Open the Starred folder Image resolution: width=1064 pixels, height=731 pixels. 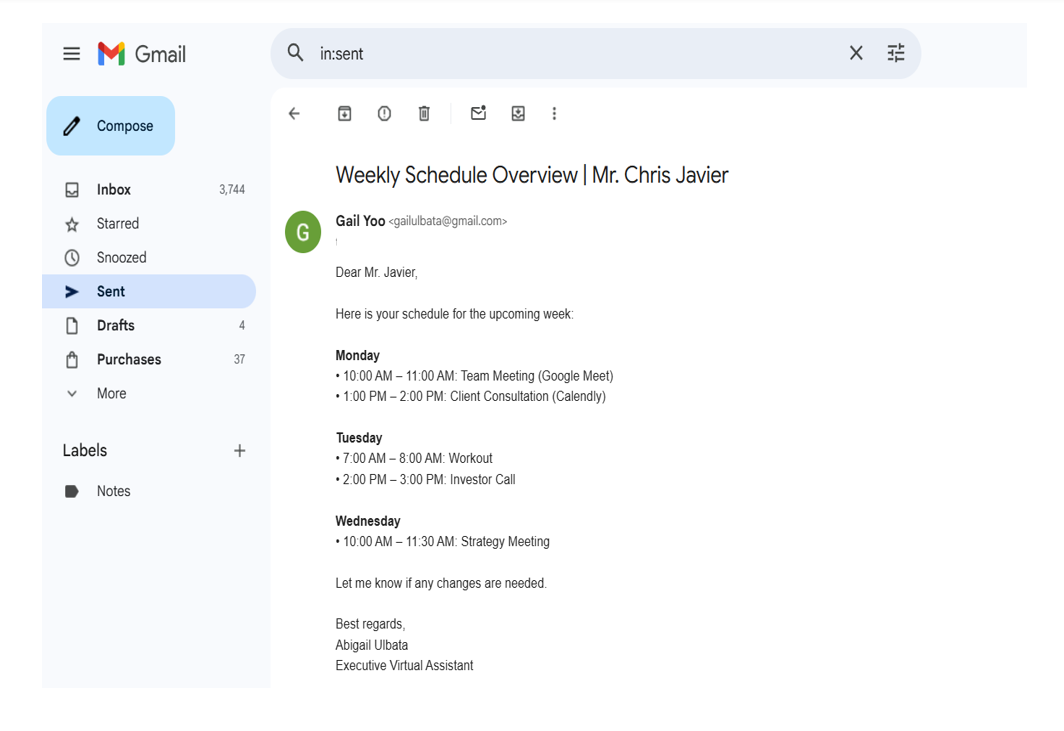tap(149, 223)
